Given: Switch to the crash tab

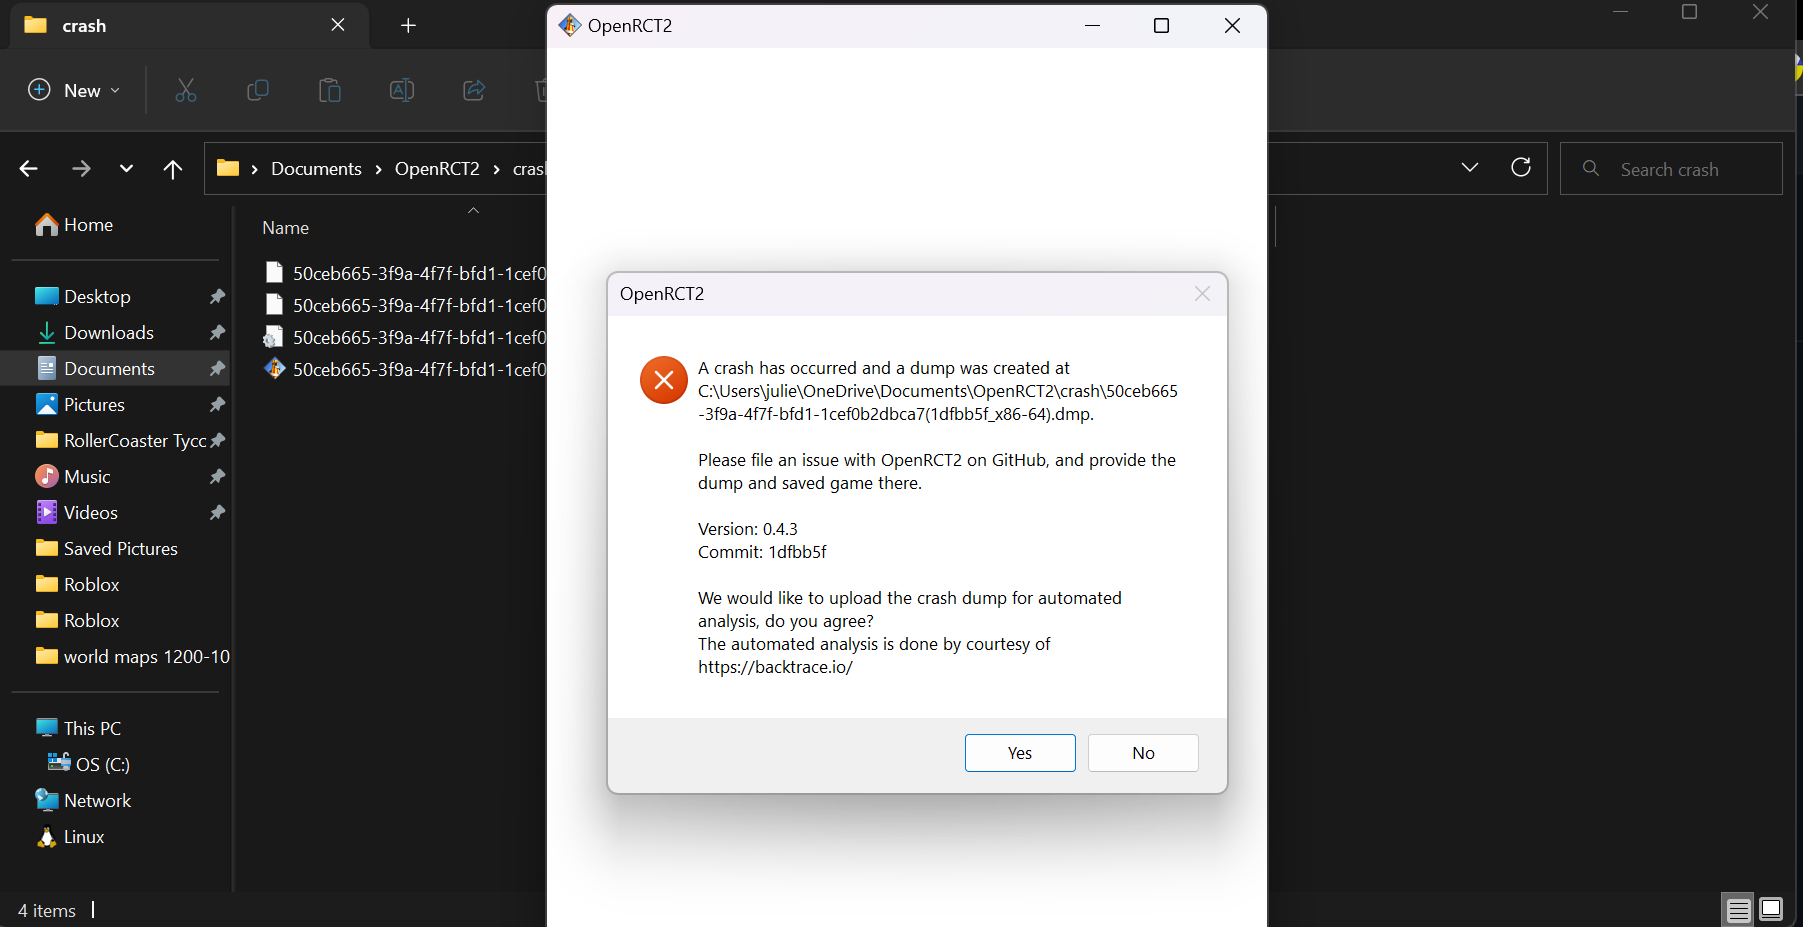Looking at the screenshot, I should pos(85,25).
